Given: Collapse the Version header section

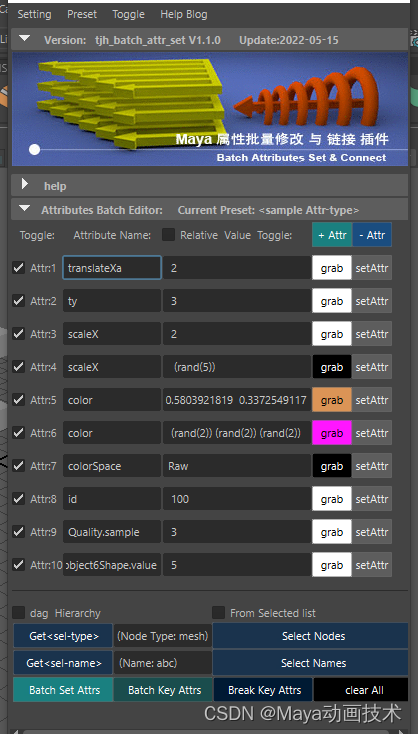Looking at the screenshot, I should (24, 39).
